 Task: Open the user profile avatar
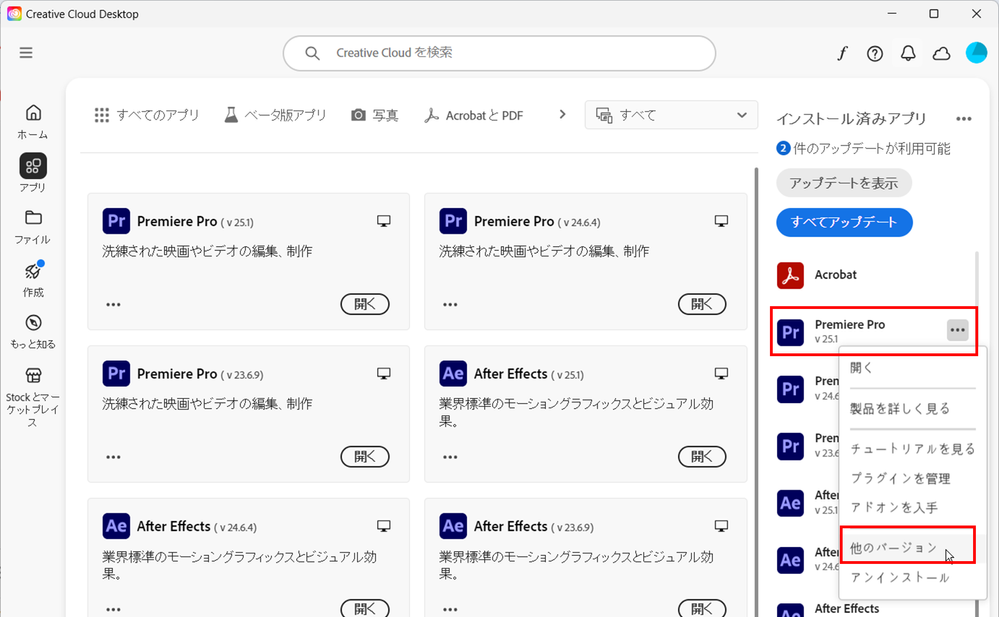(976, 53)
